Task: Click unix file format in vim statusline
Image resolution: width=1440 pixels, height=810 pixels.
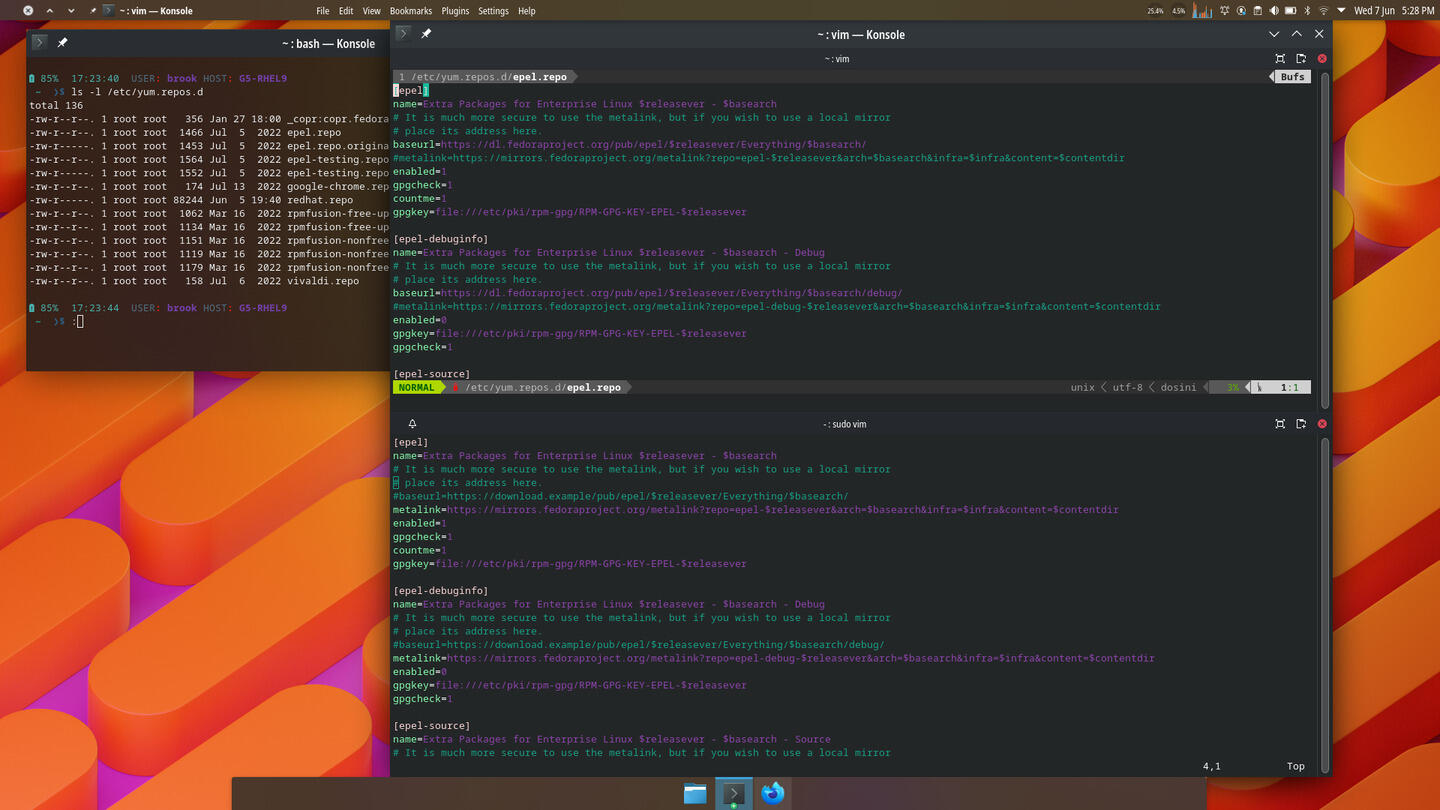Action: 1083,387
